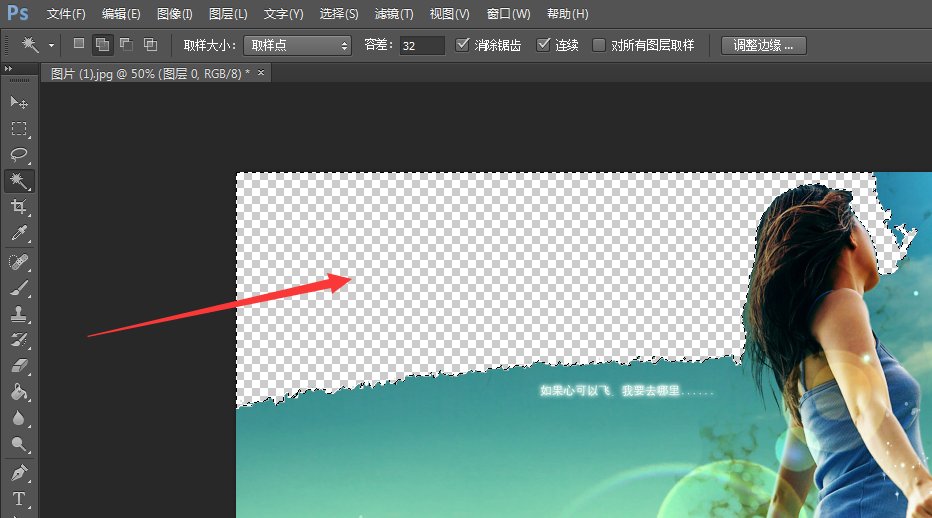Click the Photoshop Ps logo

point(17,12)
